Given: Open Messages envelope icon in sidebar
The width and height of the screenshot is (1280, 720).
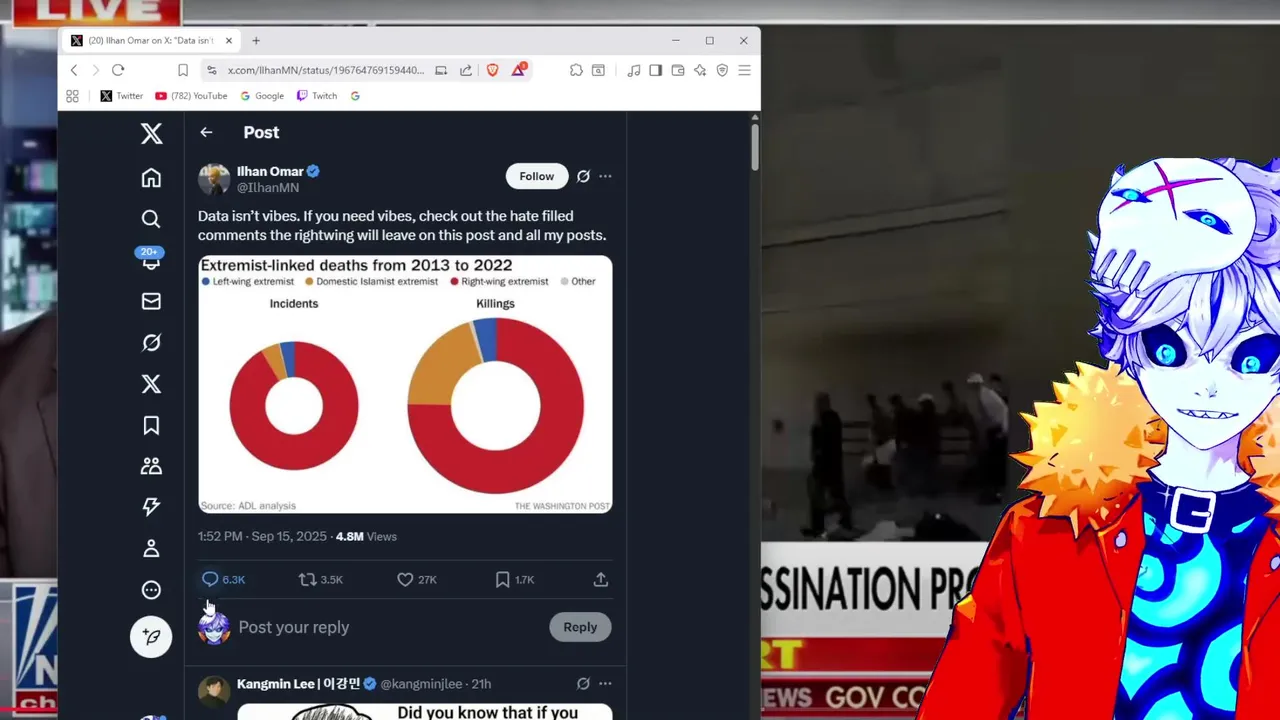Looking at the screenshot, I should click(x=151, y=301).
